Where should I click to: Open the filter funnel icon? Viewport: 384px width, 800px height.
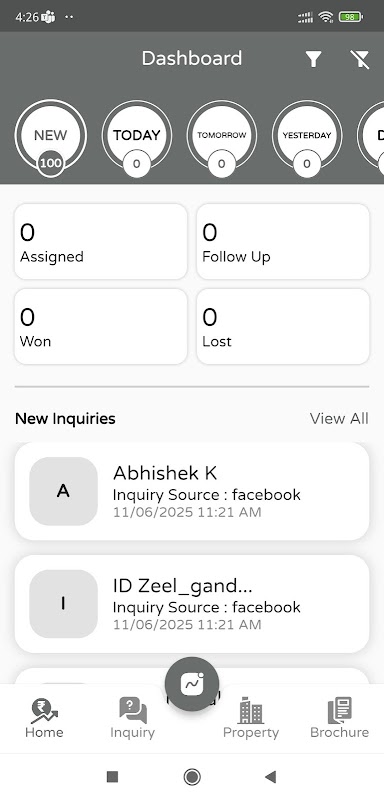314,59
